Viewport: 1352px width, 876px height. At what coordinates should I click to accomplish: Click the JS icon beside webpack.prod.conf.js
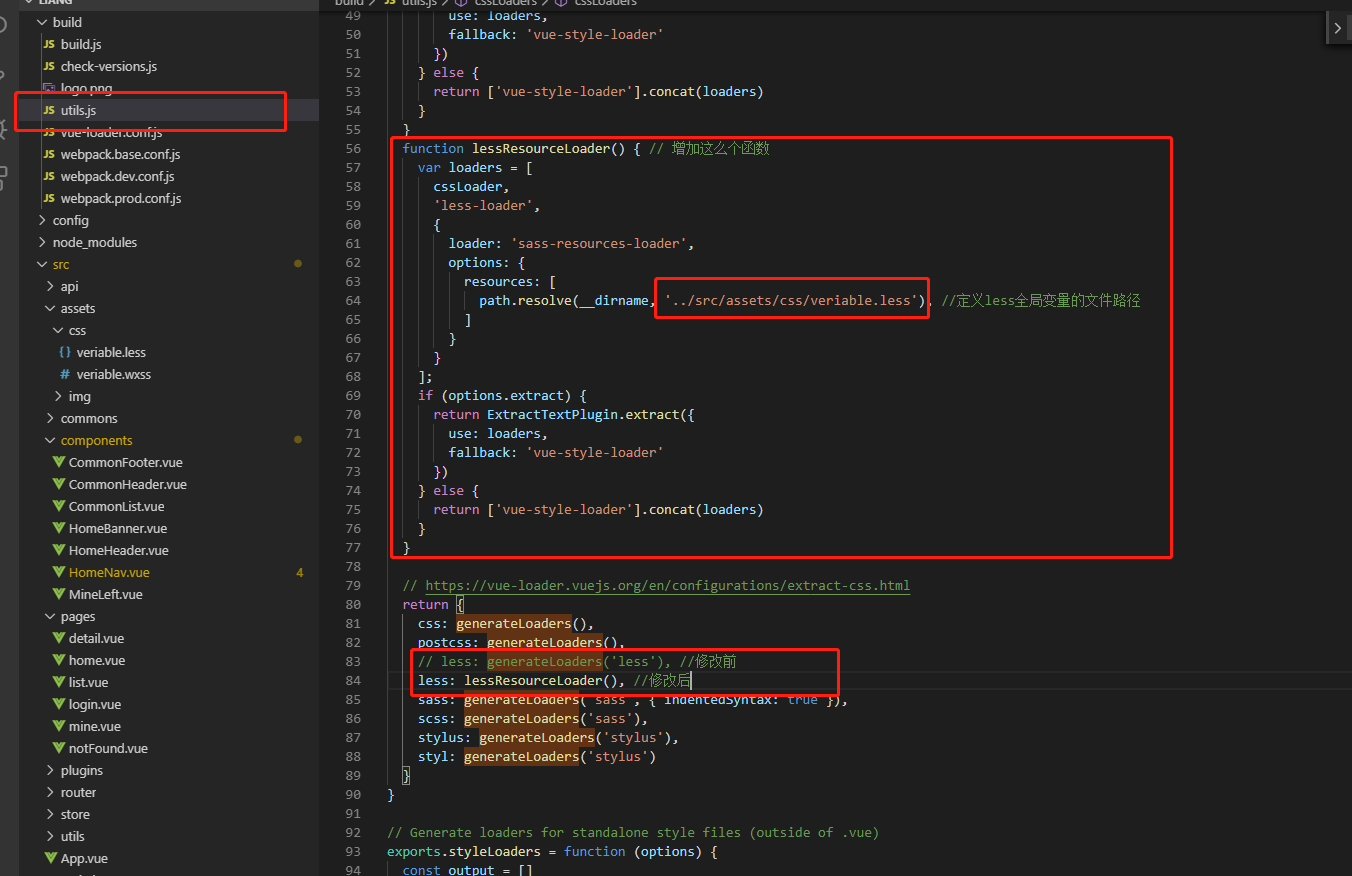[x=49, y=198]
